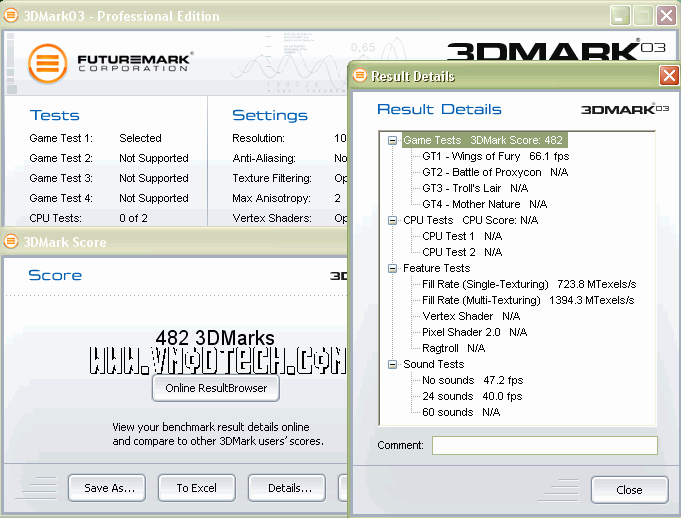The height and width of the screenshot is (519, 681).
Task: Select the Vertex Shader N/A row
Action: click(471, 316)
